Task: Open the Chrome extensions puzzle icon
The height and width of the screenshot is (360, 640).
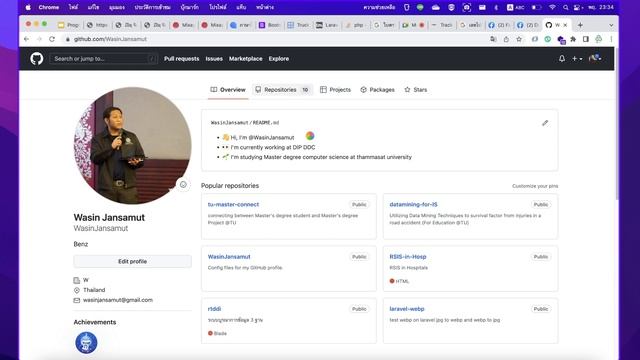Action: (x=573, y=39)
